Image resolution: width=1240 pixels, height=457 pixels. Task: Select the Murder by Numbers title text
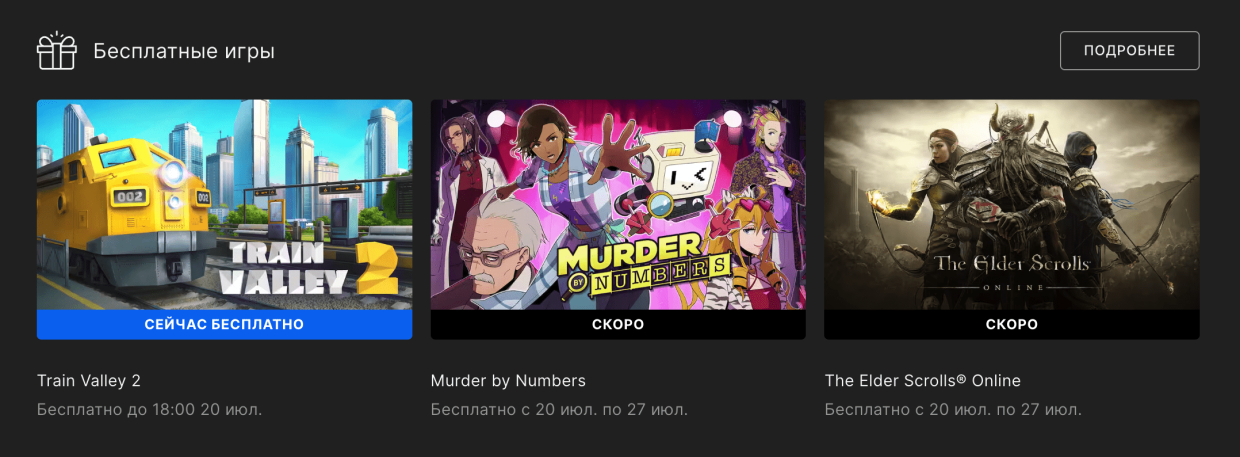[508, 381]
